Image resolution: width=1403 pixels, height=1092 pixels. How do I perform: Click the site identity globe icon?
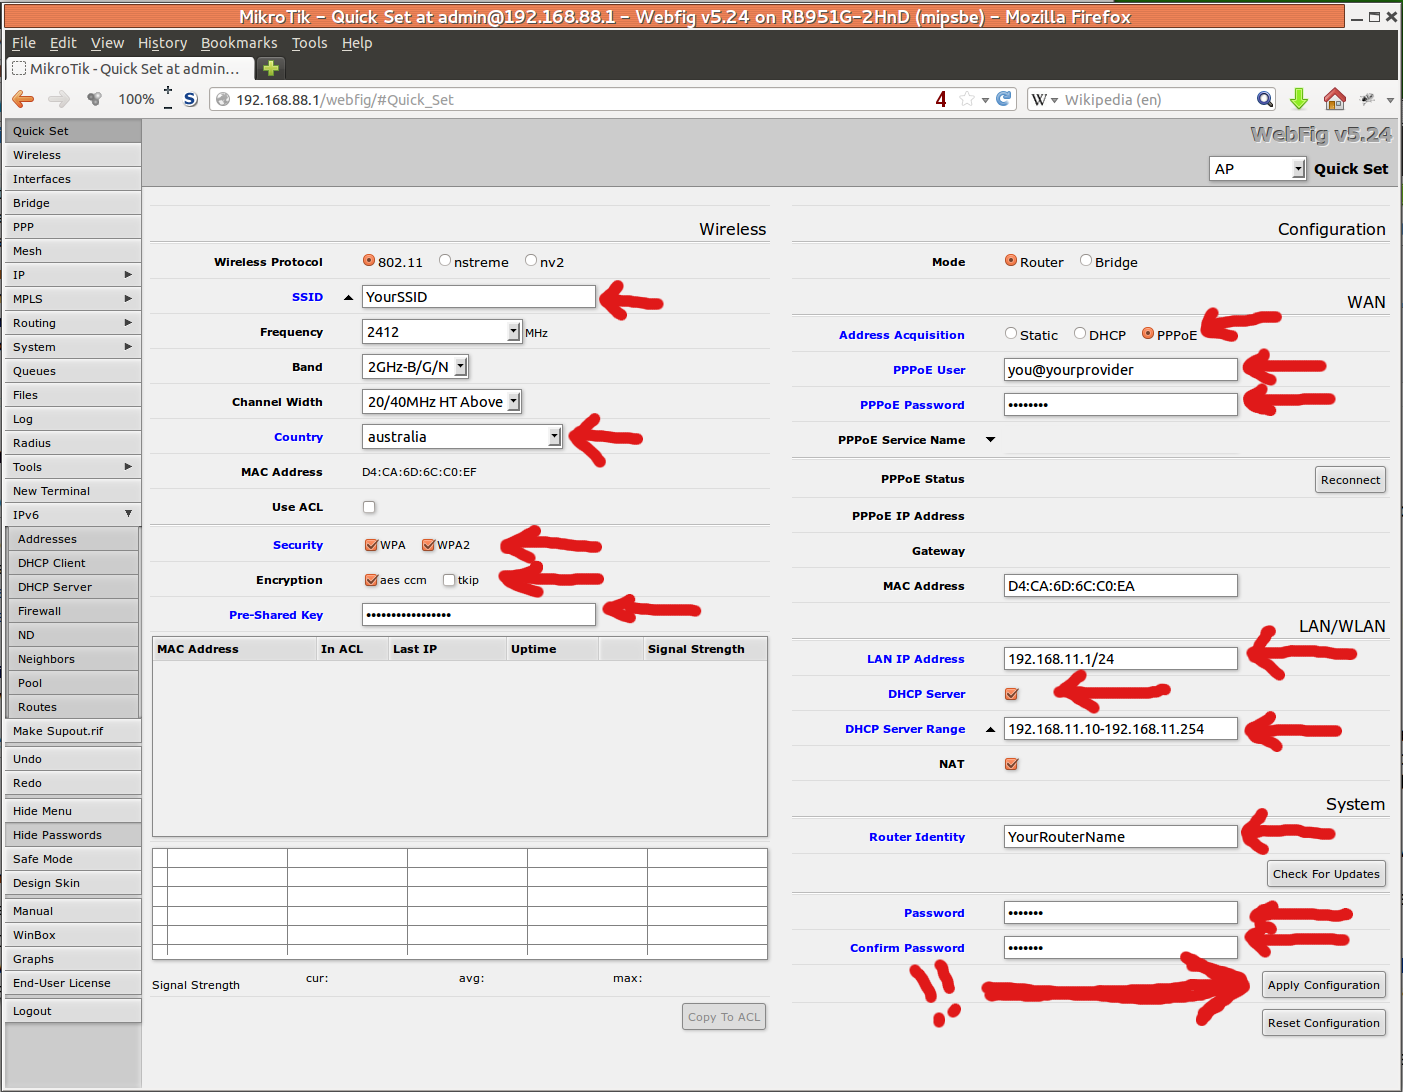(223, 99)
